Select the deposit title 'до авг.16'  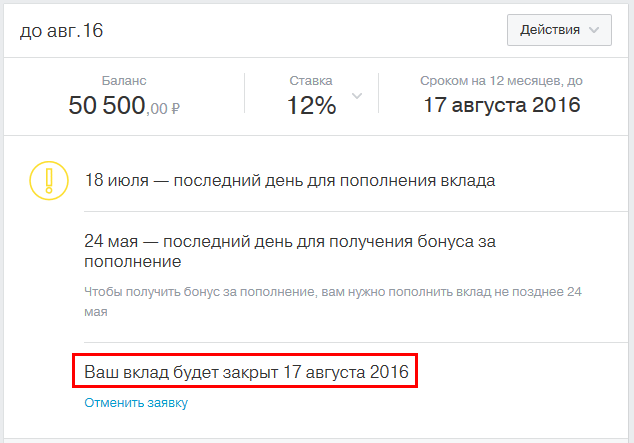tap(61, 31)
